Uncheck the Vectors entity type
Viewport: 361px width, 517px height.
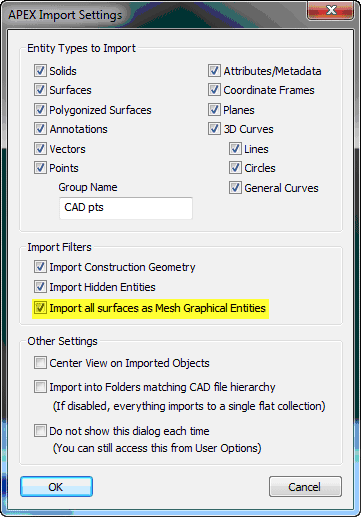[x=40, y=149]
